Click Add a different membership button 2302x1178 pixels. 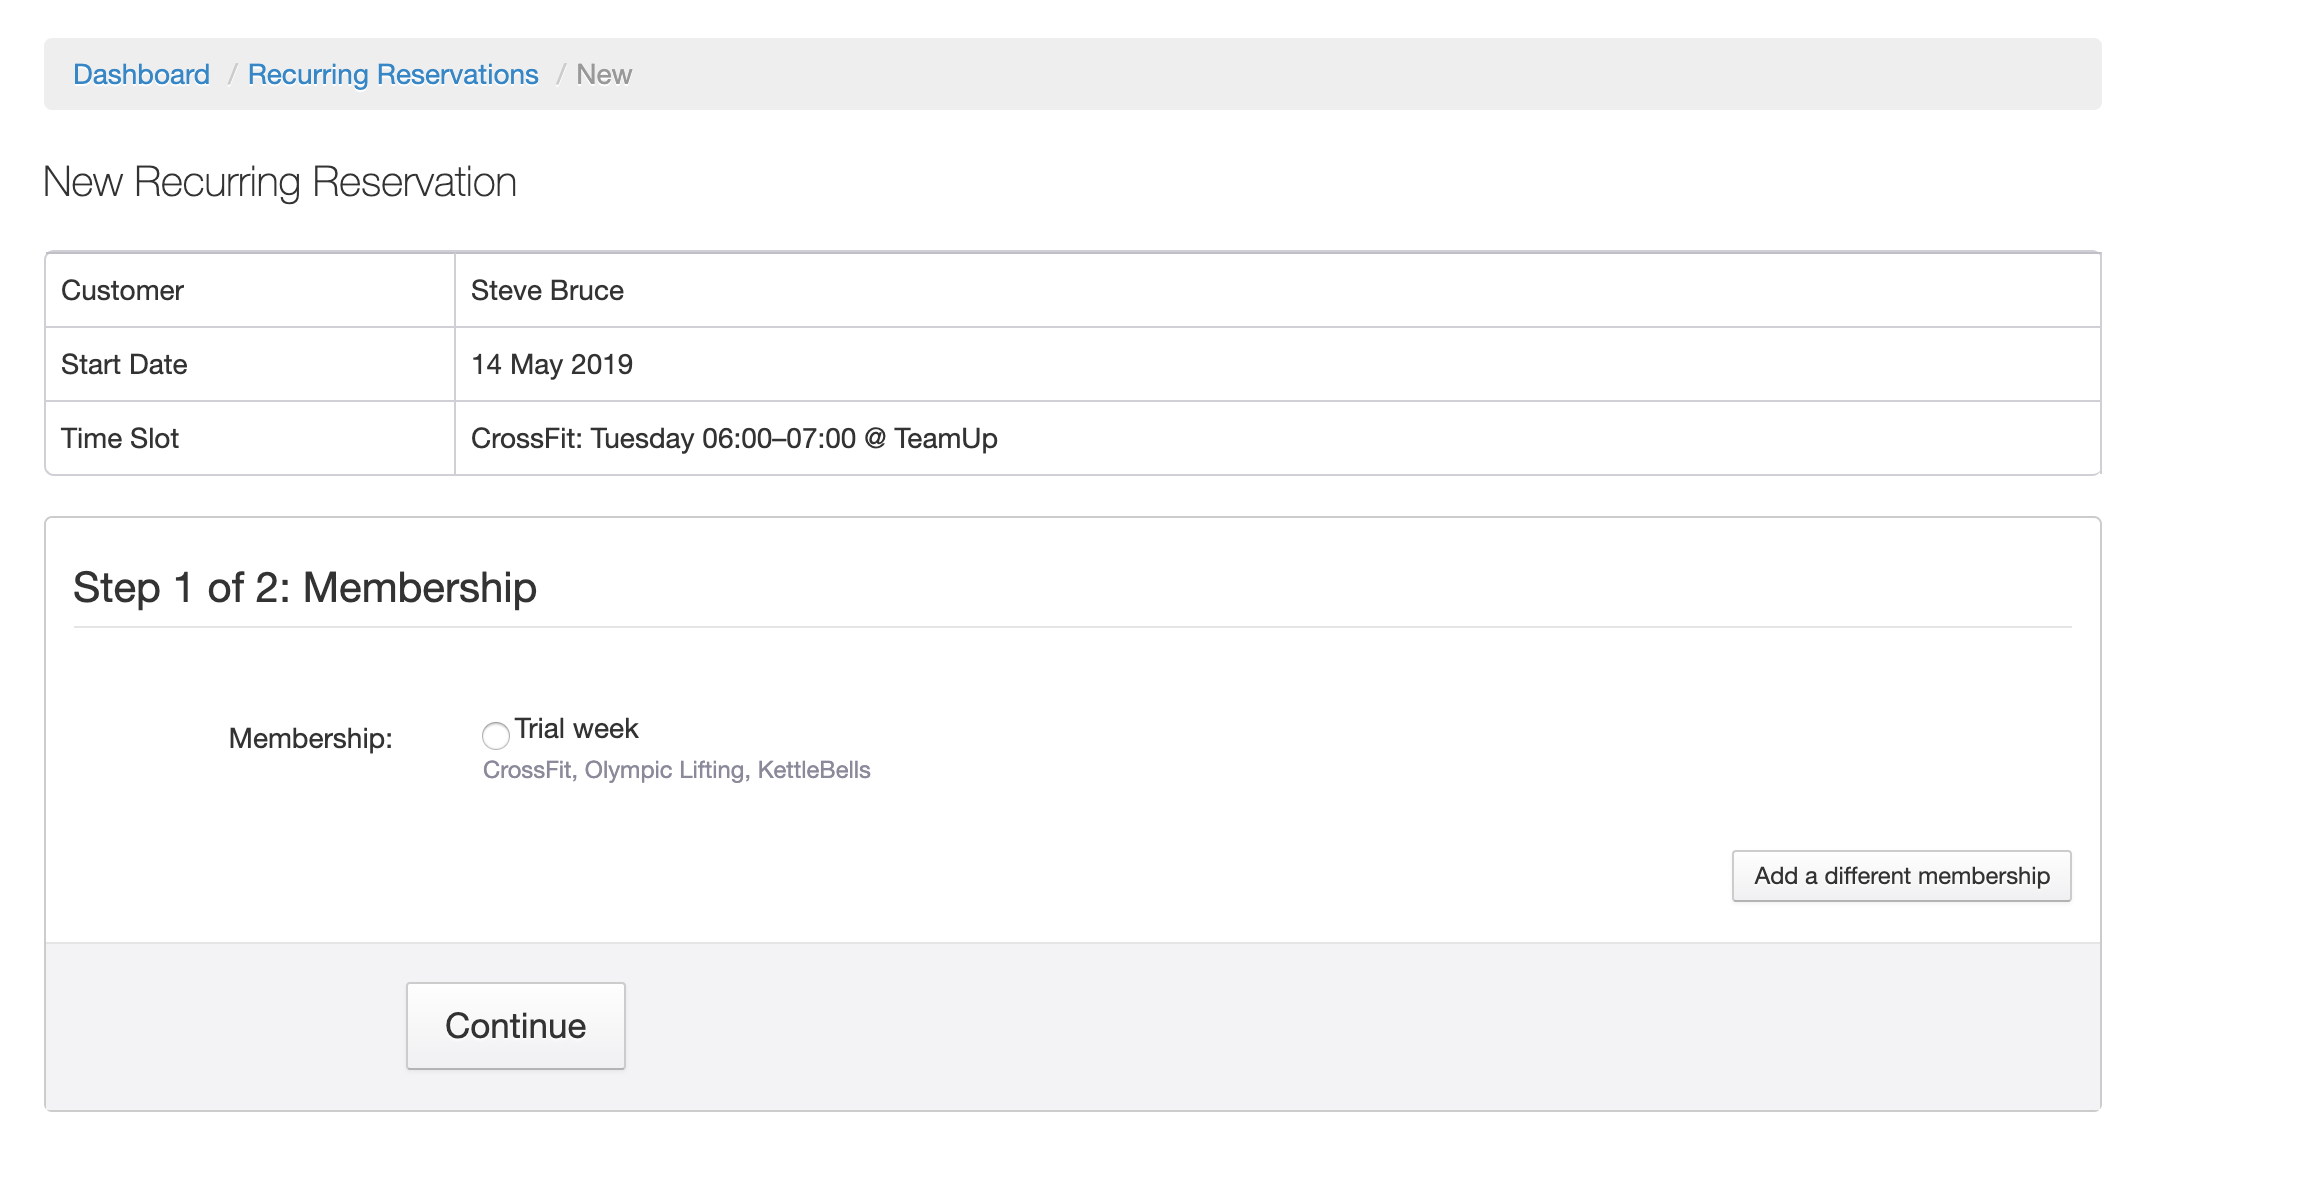(x=1901, y=876)
